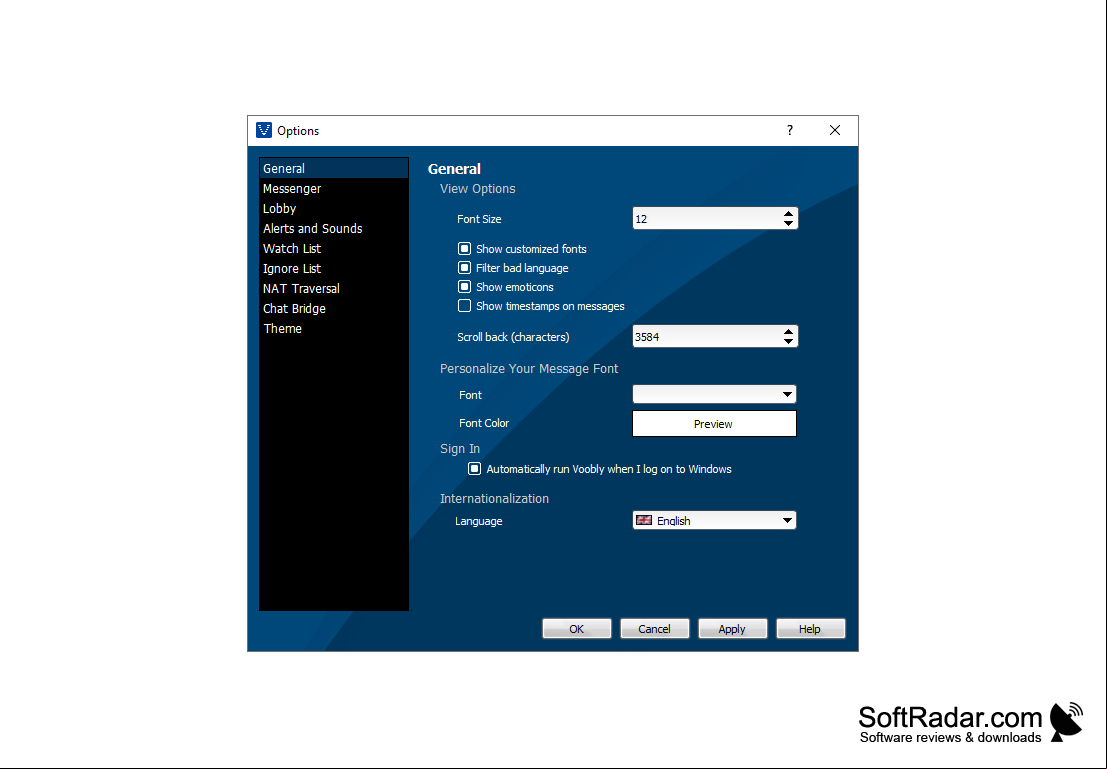Click the Cancel button
The width and height of the screenshot is (1107, 769).
click(654, 628)
